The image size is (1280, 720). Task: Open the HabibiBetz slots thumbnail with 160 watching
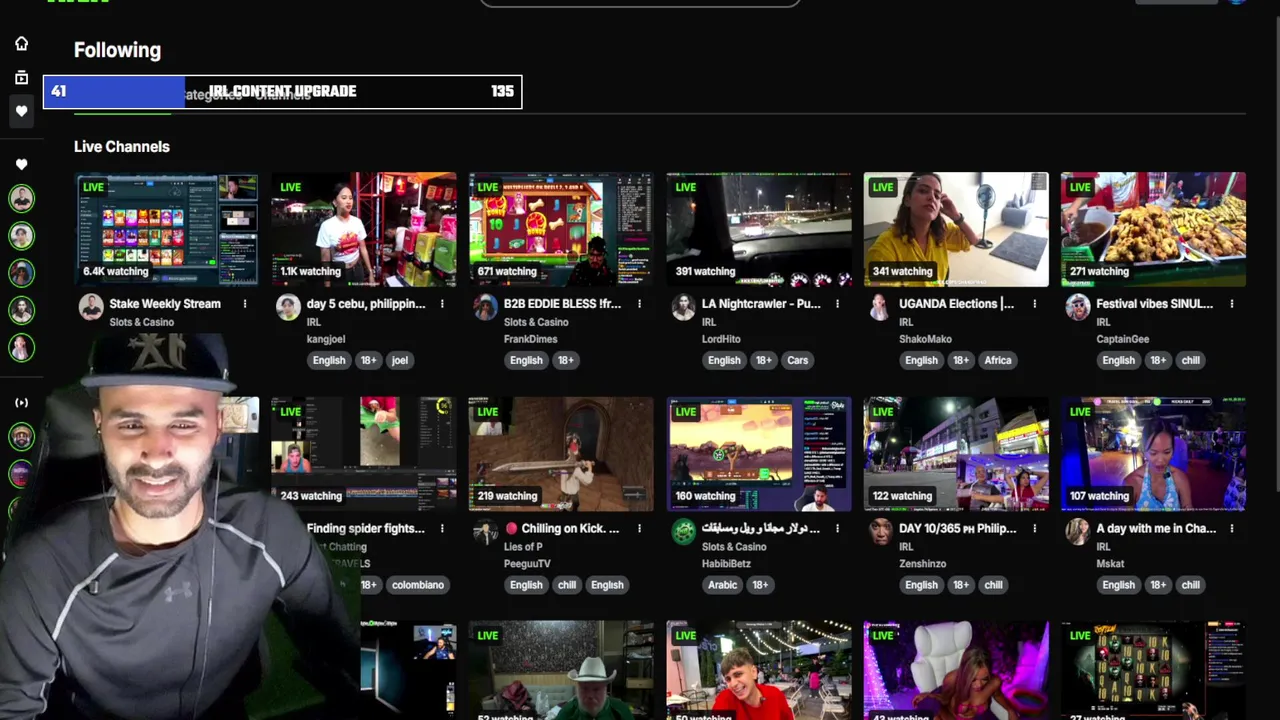point(759,454)
